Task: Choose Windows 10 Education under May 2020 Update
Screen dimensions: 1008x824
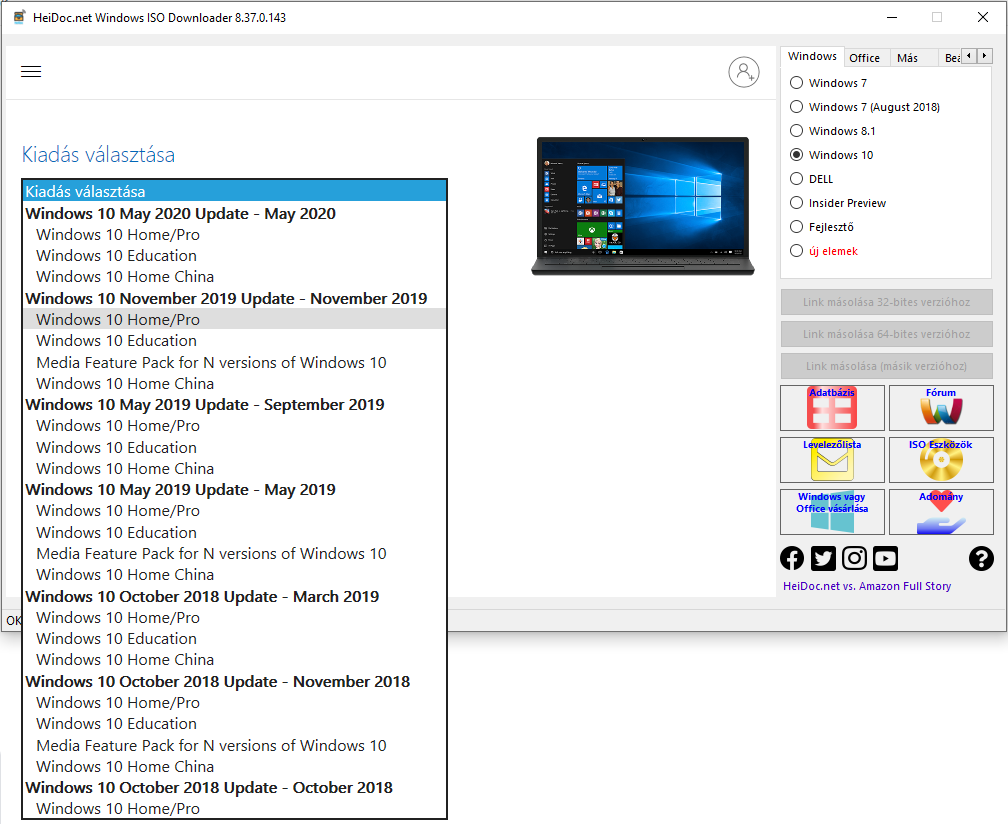Action: (235, 256)
